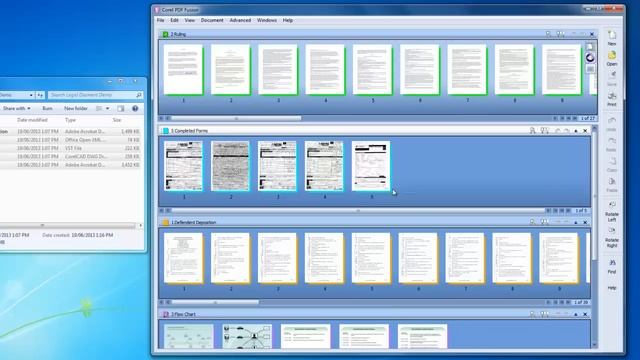Click the flick view icon in Ruling panel
The height and width of the screenshot is (360, 640).
click(x=590, y=69)
